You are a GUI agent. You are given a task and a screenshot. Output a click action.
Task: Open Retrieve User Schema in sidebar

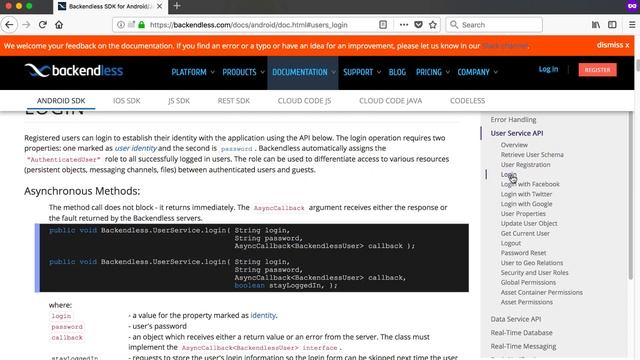point(532,155)
